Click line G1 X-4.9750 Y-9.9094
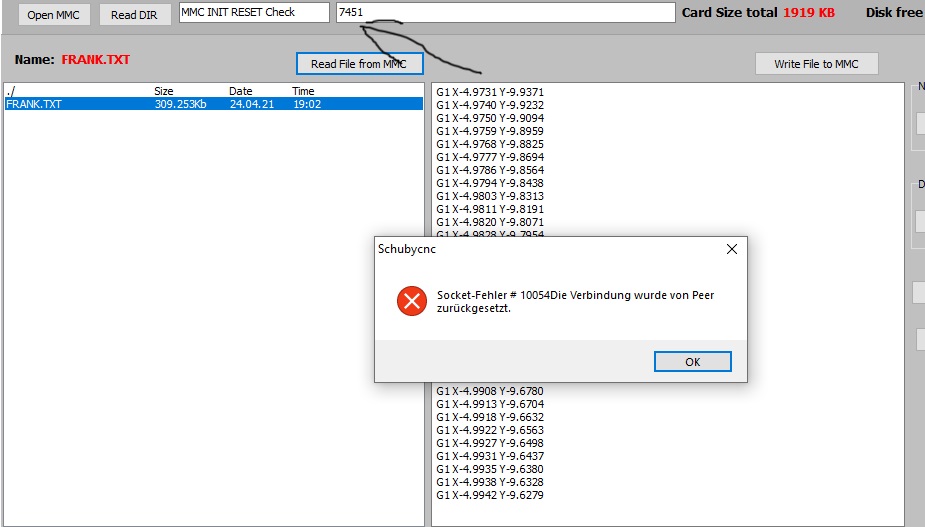The width and height of the screenshot is (925, 527). click(490, 118)
